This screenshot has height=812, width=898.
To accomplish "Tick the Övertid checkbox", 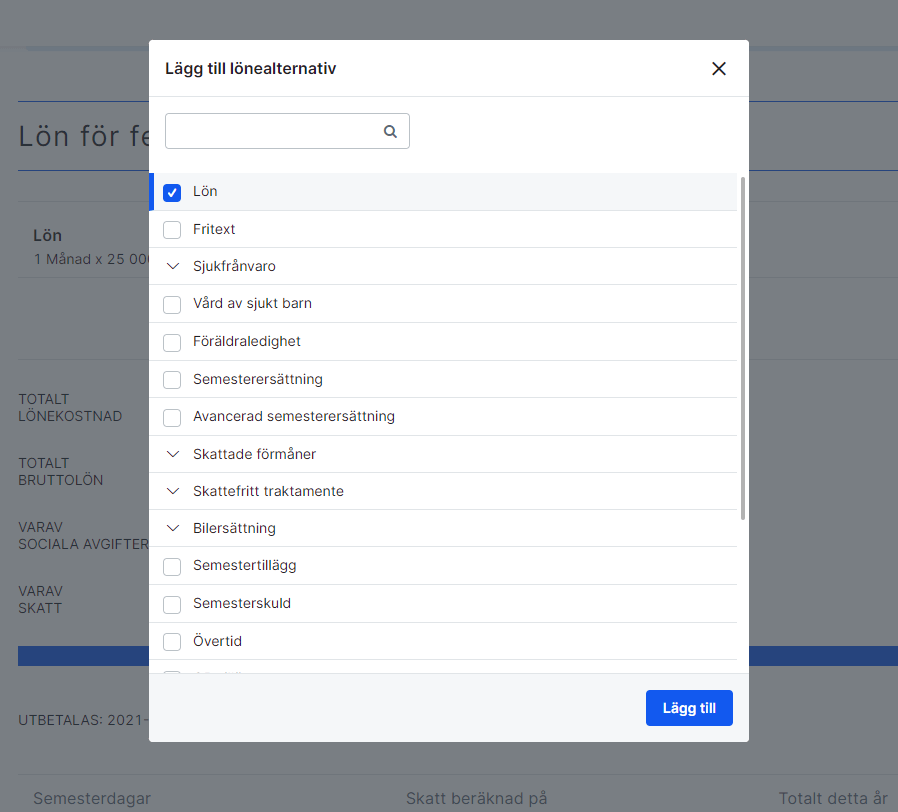I will [172, 642].
